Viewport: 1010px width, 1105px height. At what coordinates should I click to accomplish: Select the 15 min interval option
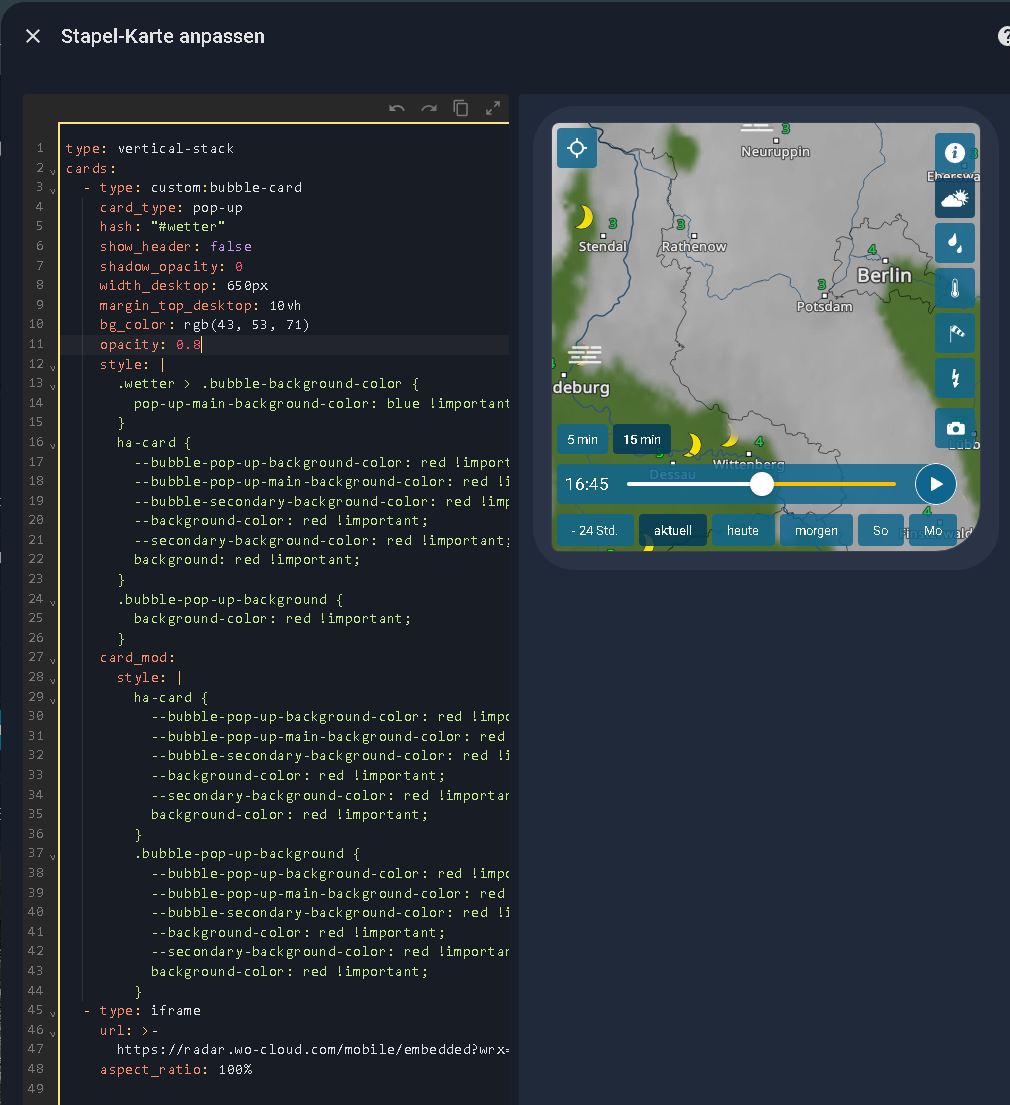click(642, 439)
